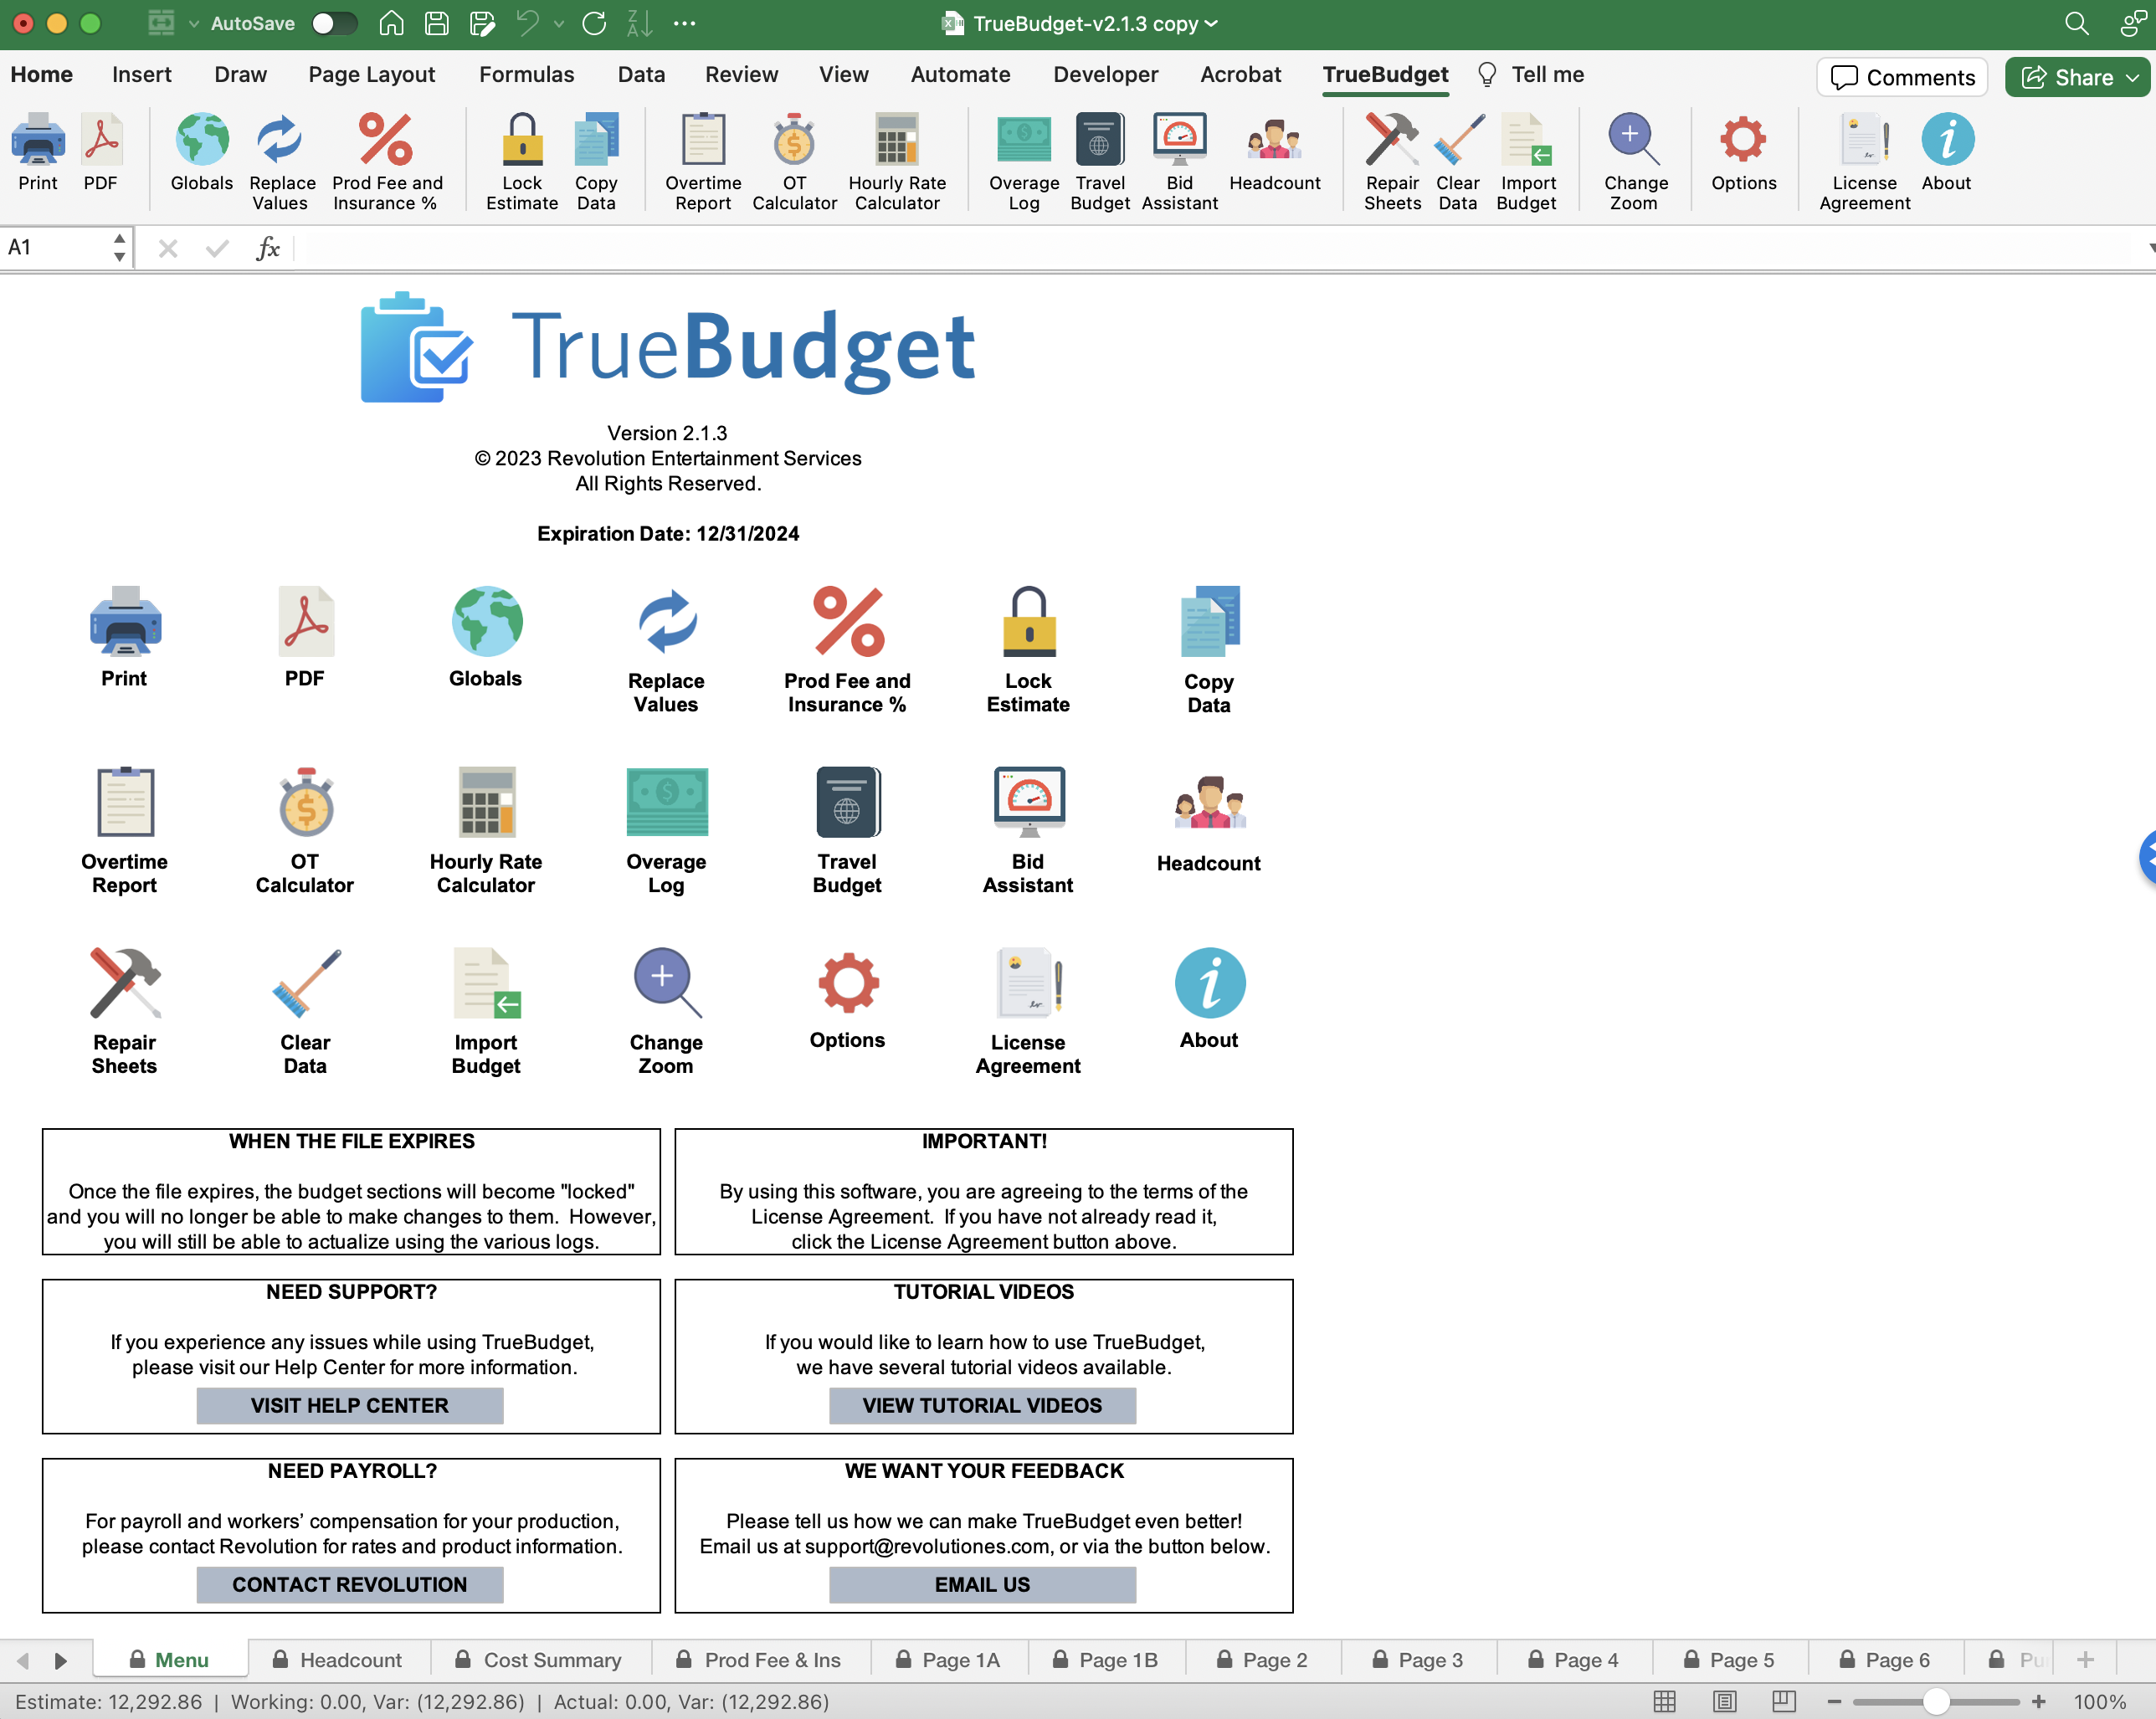Go to the Page 3 sheet tab
Image resolution: width=2156 pixels, height=1719 pixels.
1418,1659
